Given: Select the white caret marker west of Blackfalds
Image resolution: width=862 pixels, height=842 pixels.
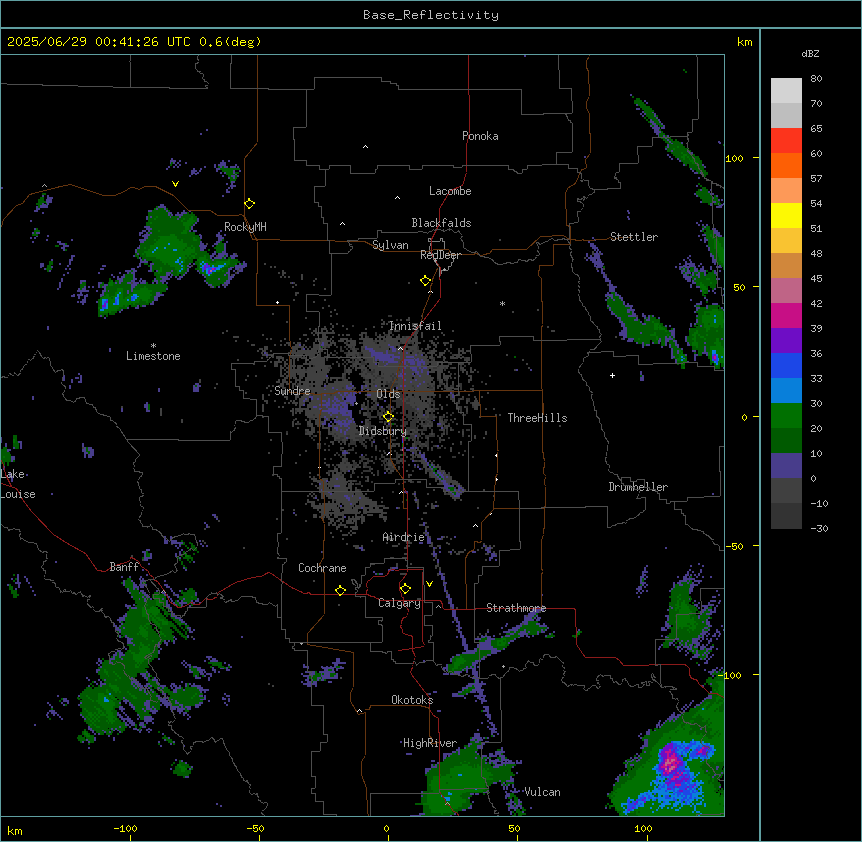Looking at the screenshot, I should pyautogui.click(x=342, y=224).
